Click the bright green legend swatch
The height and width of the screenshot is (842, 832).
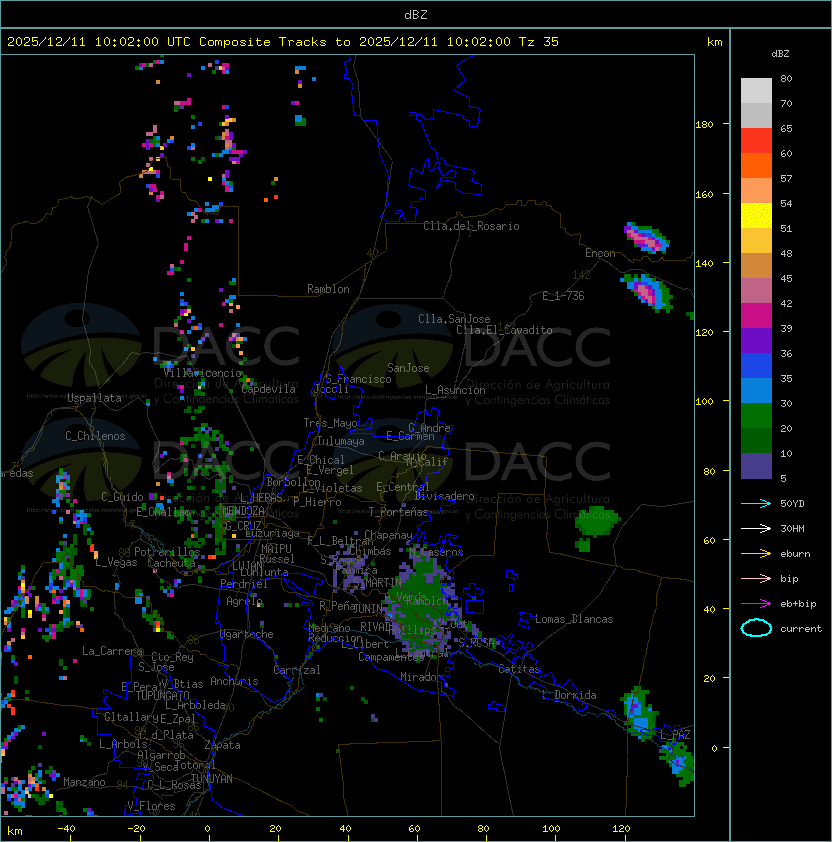pyautogui.click(x=756, y=416)
